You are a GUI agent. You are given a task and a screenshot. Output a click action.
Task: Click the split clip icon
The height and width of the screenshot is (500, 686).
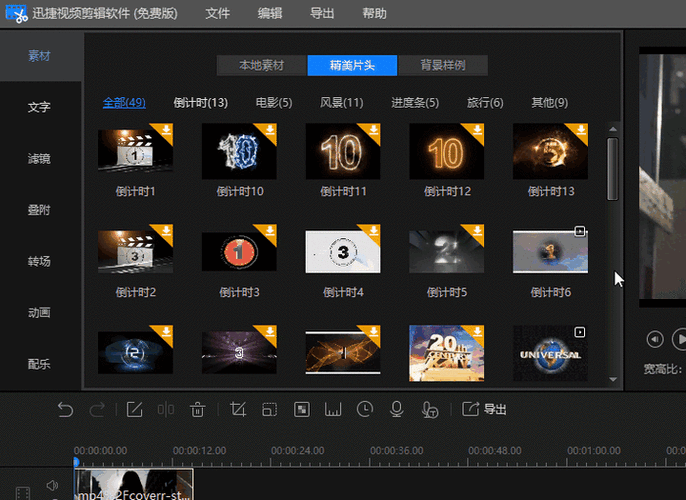tap(166, 409)
